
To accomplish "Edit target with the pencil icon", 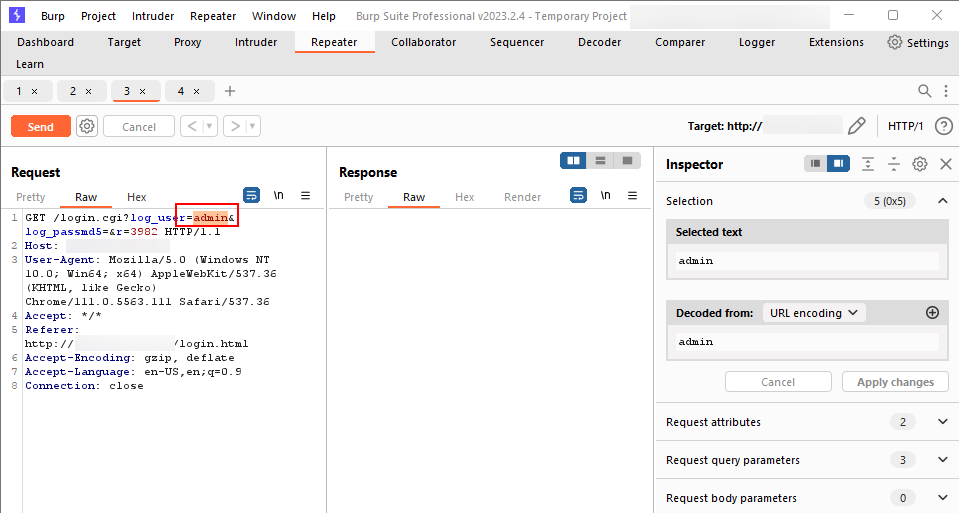I will (856, 126).
